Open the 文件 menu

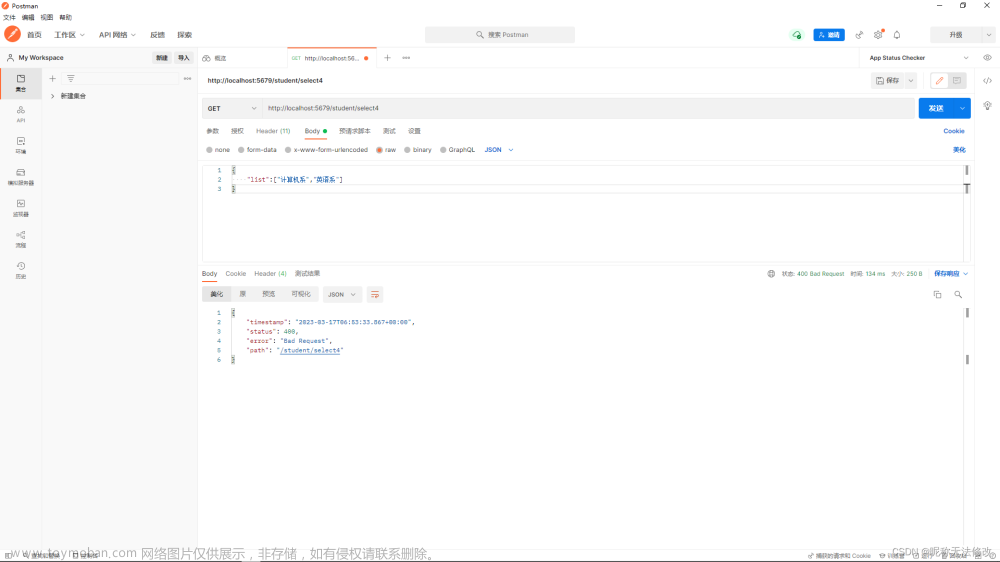tap(10, 17)
